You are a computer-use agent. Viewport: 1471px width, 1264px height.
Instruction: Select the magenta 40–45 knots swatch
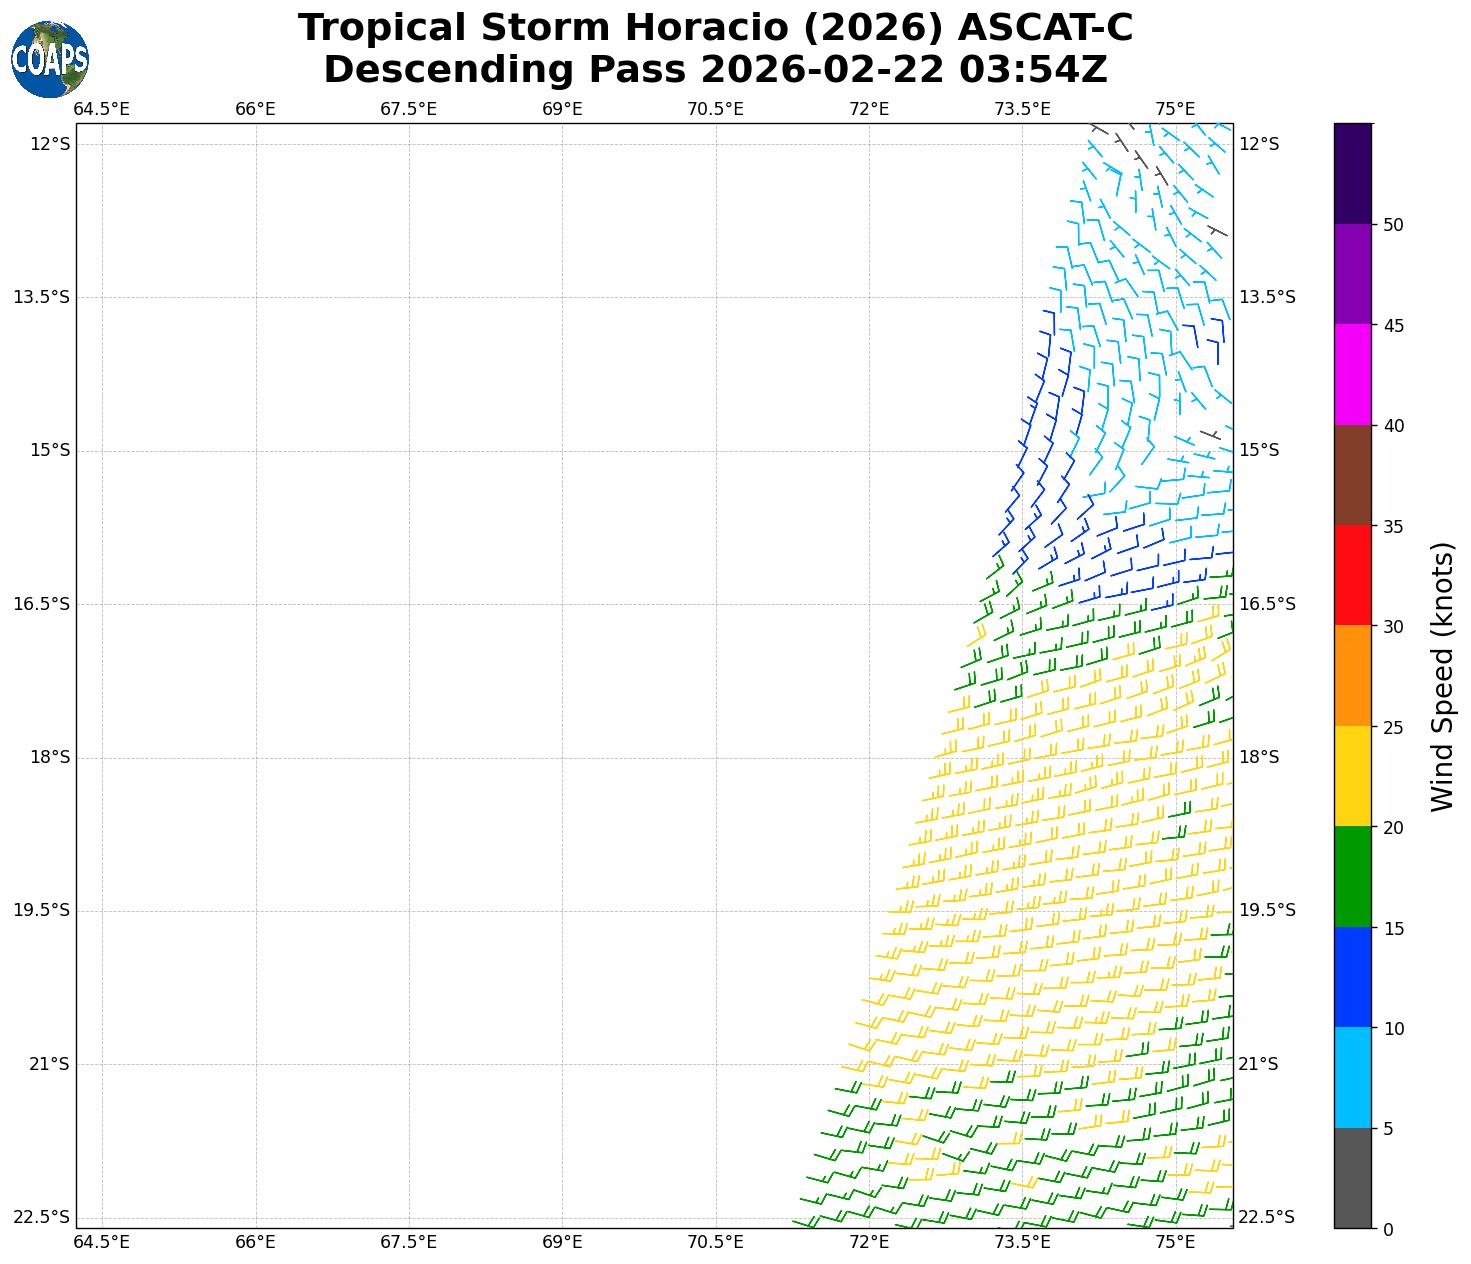(x=1353, y=374)
